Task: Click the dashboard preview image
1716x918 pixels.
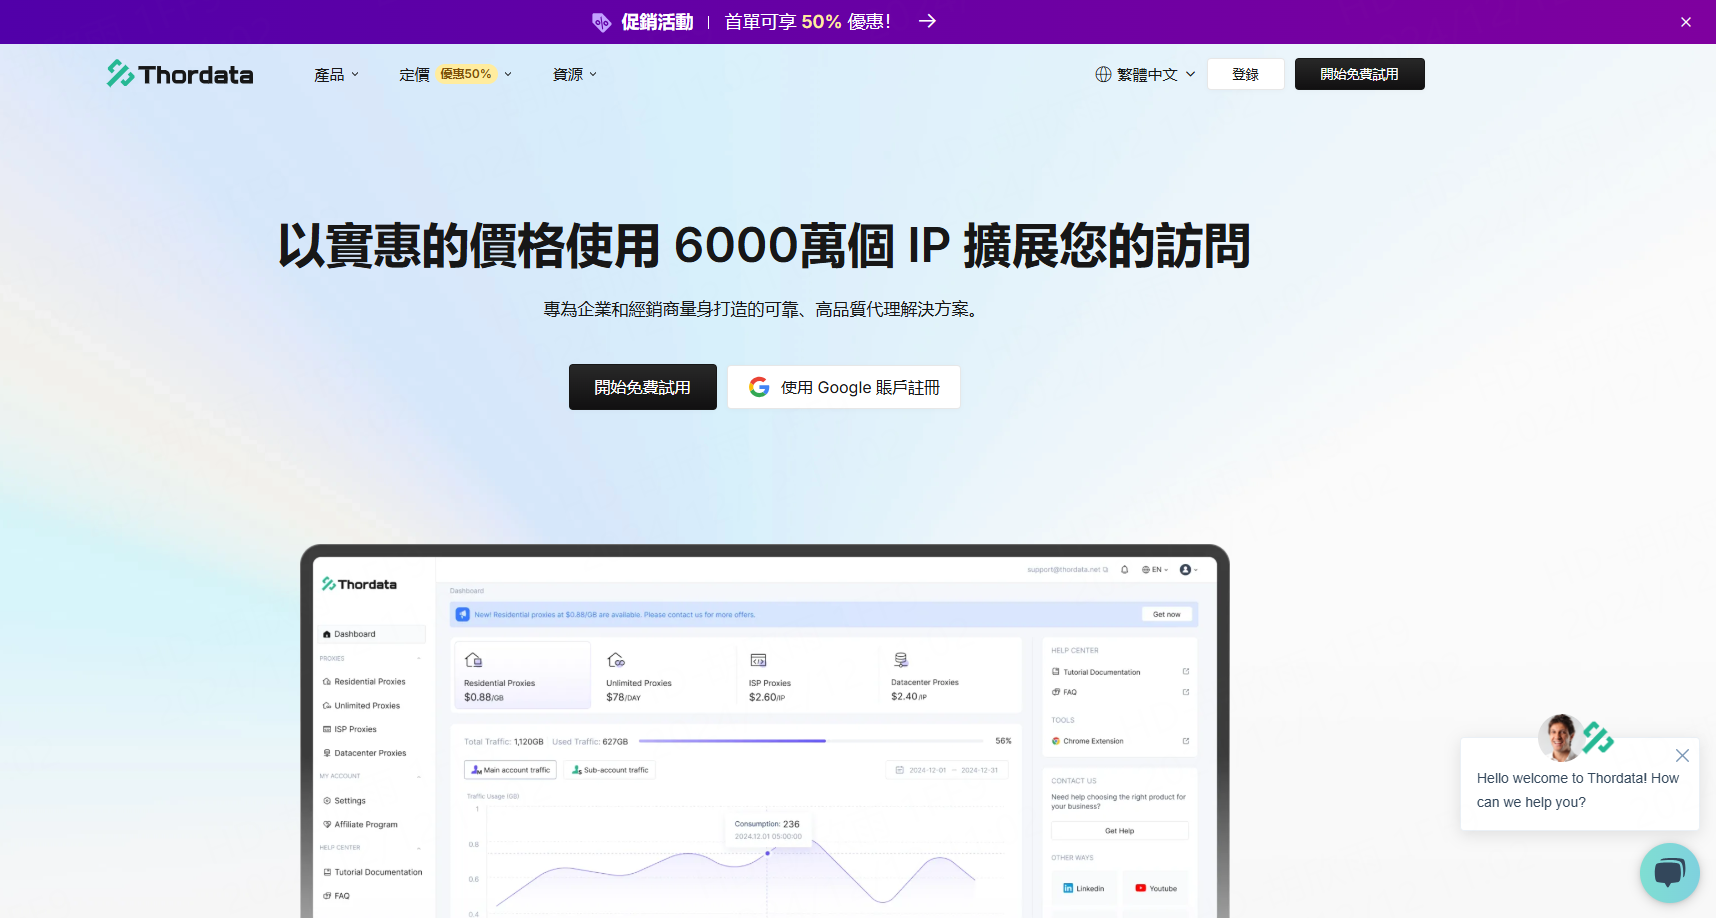Action: coord(765,732)
